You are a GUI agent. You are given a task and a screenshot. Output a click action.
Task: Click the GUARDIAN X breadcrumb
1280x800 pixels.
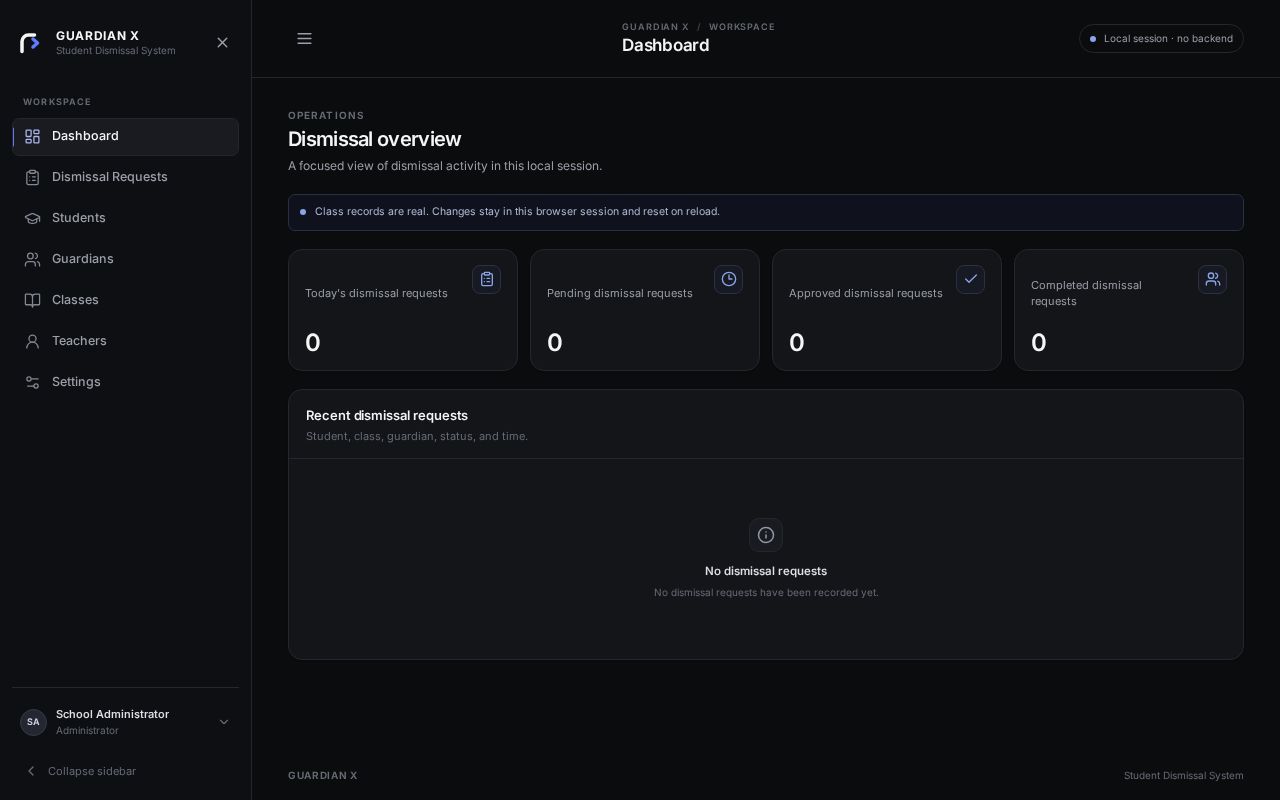(655, 27)
